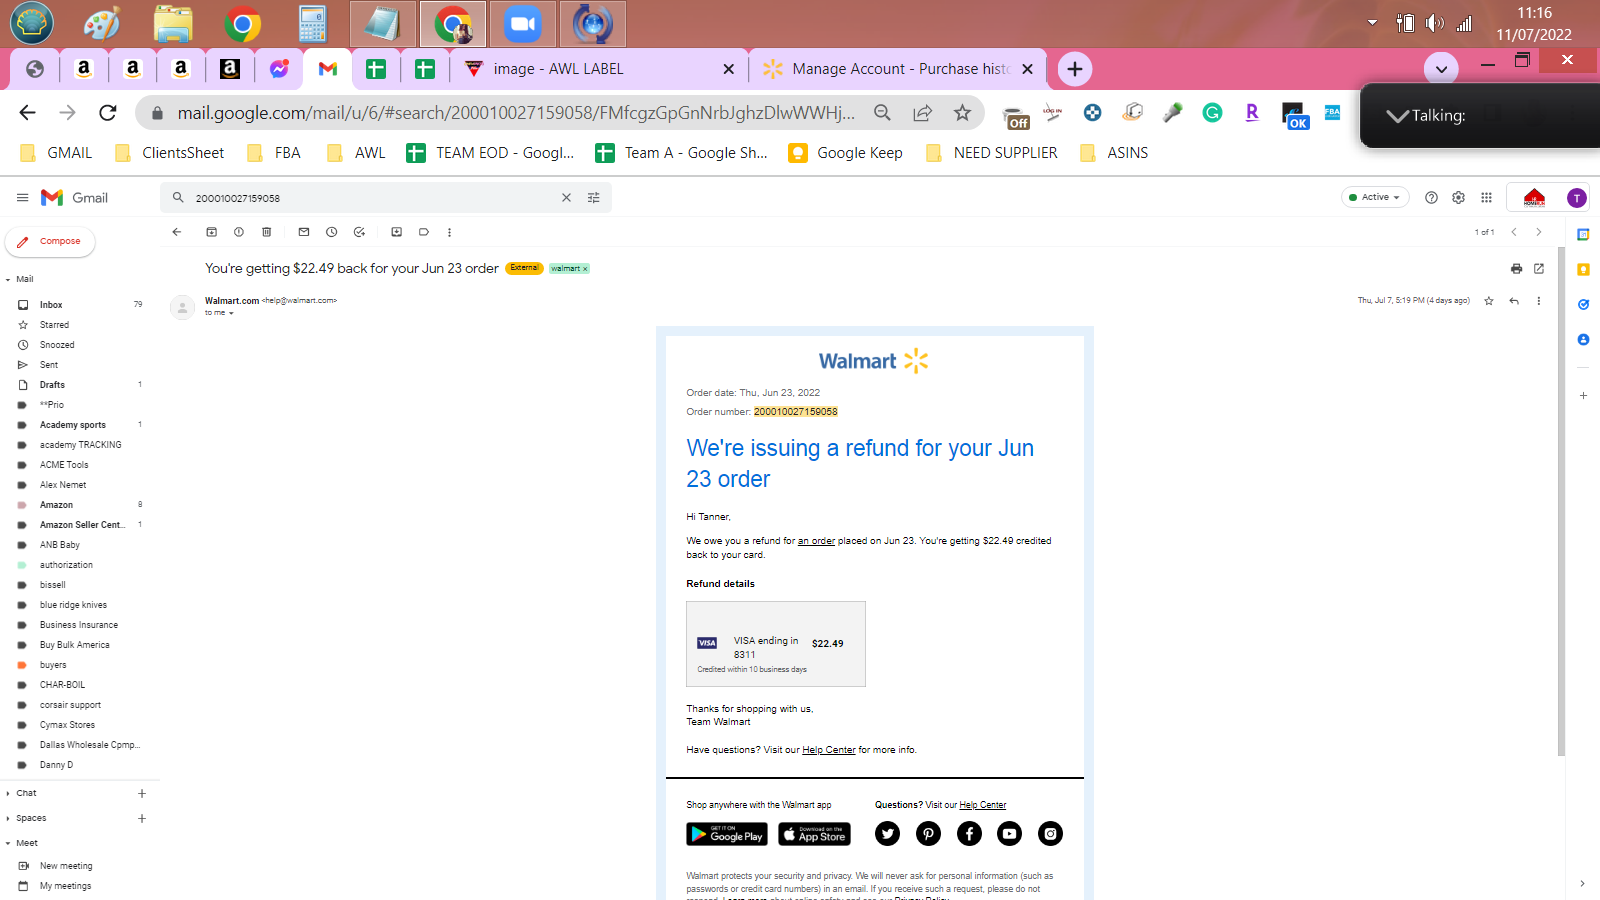Expand the Spaces section
Image resolution: width=1600 pixels, height=900 pixels.
click(8, 819)
